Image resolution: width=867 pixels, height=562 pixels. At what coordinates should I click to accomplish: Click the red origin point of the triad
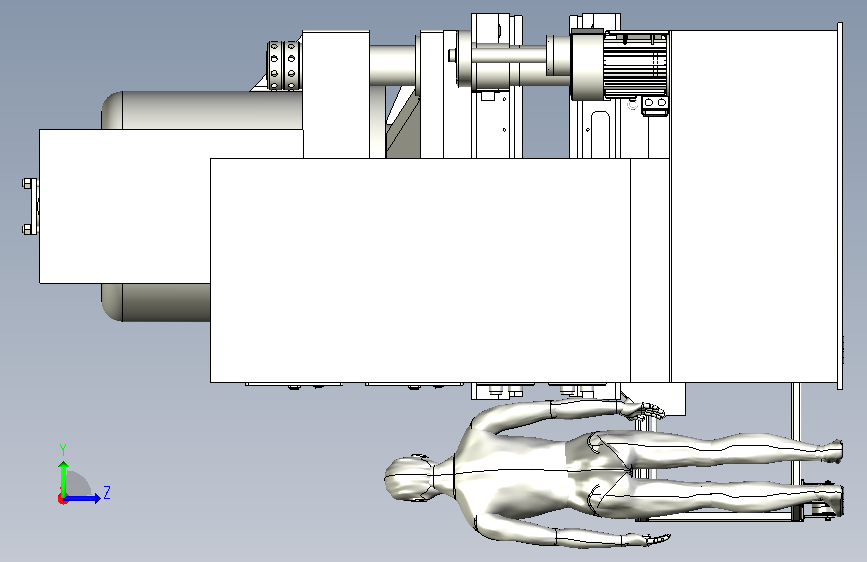pos(62,499)
